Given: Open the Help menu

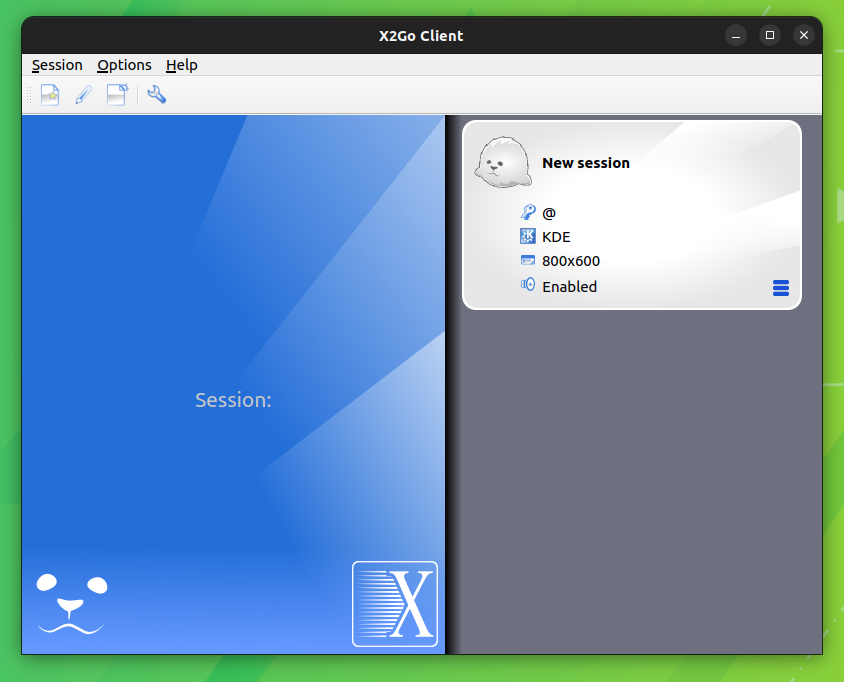Looking at the screenshot, I should tap(182, 65).
